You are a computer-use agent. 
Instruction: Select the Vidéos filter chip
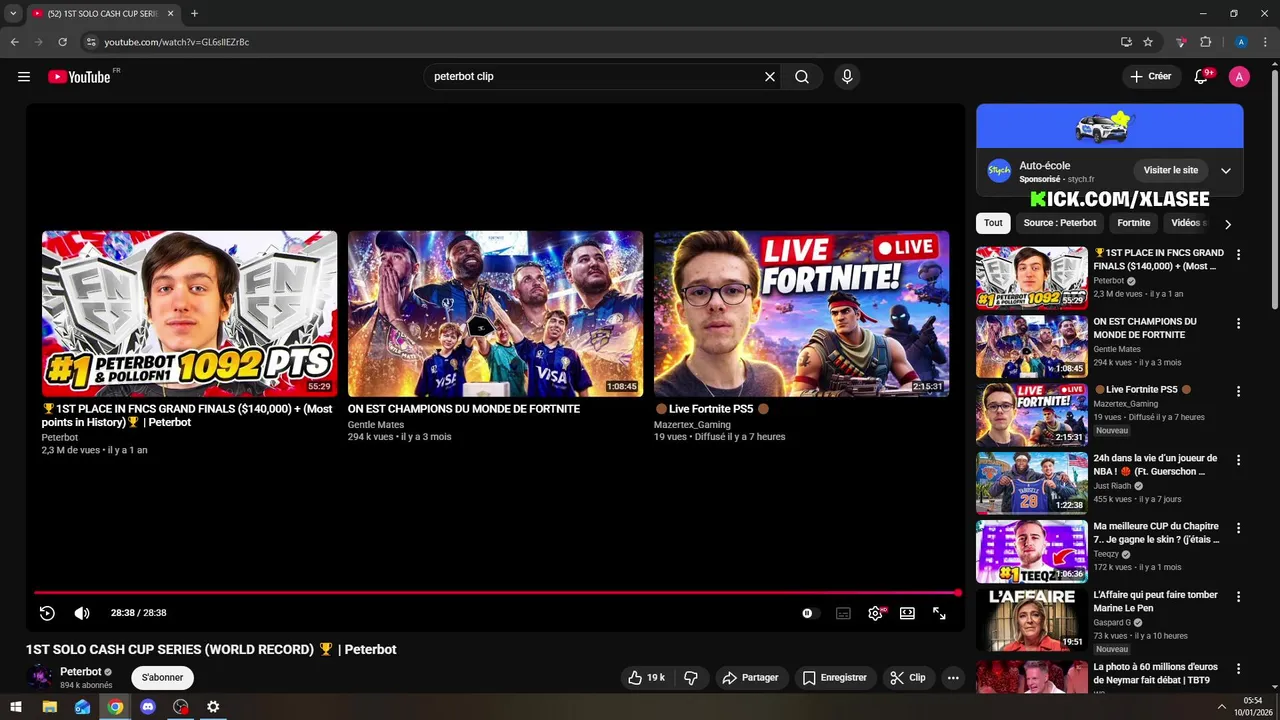coord(1188,223)
